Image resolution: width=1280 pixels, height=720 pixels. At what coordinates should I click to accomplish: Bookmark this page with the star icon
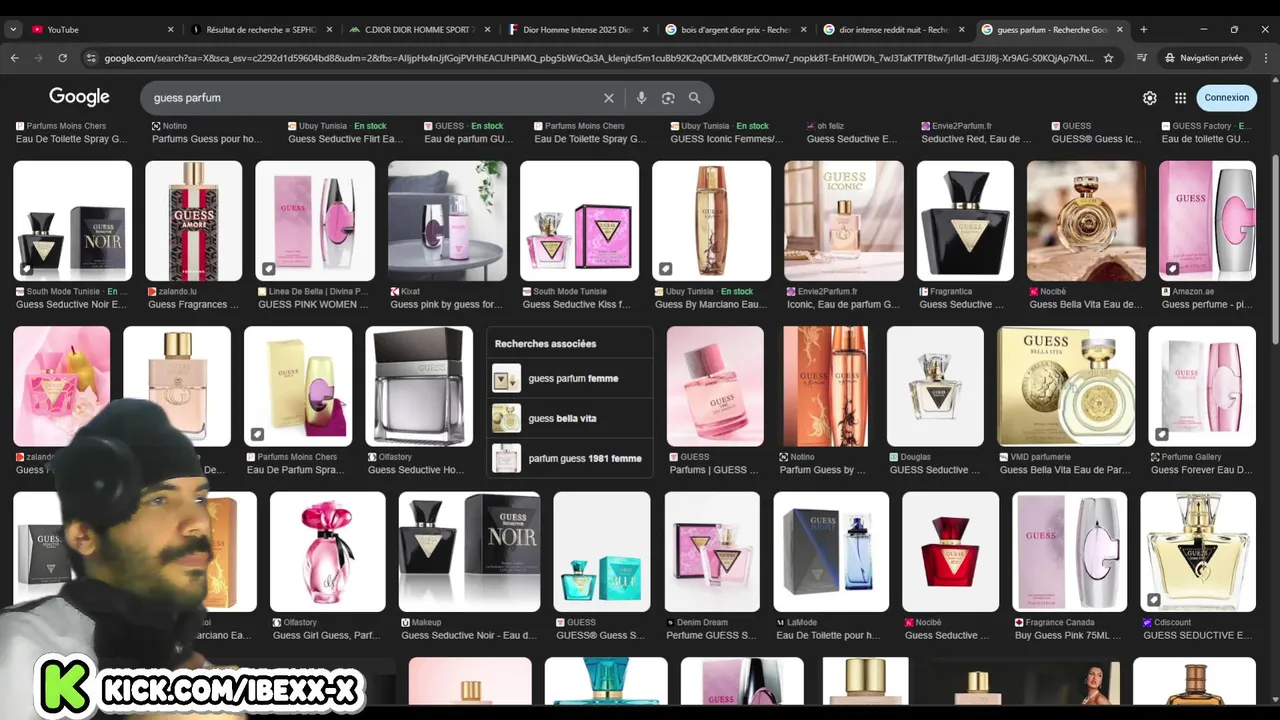(x=1108, y=58)
